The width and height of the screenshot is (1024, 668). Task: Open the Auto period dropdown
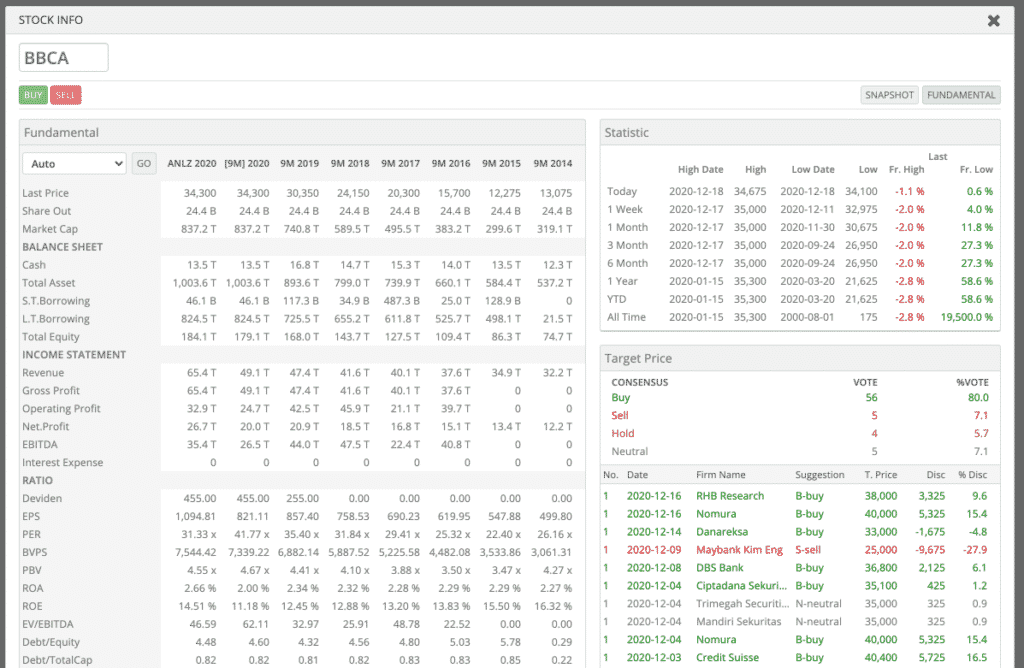pyautogui.click(x=74, y=163)
